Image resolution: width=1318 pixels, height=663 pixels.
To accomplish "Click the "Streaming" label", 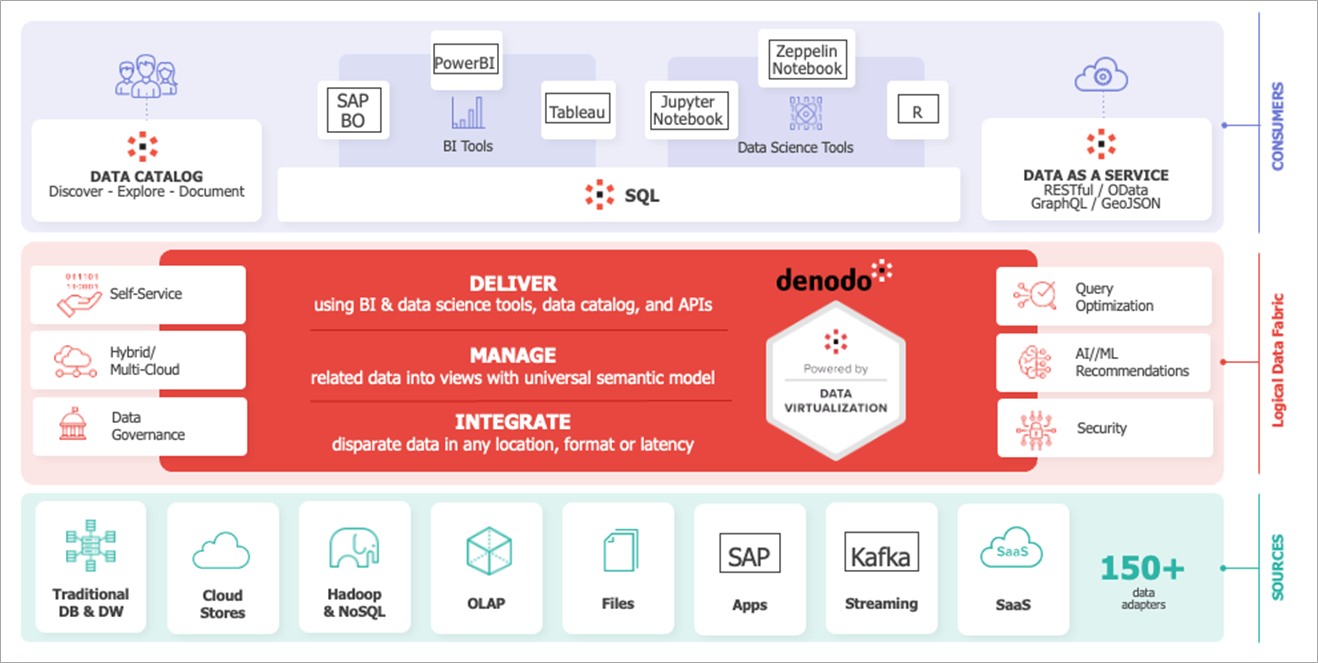I will click(x=881, y=603).
